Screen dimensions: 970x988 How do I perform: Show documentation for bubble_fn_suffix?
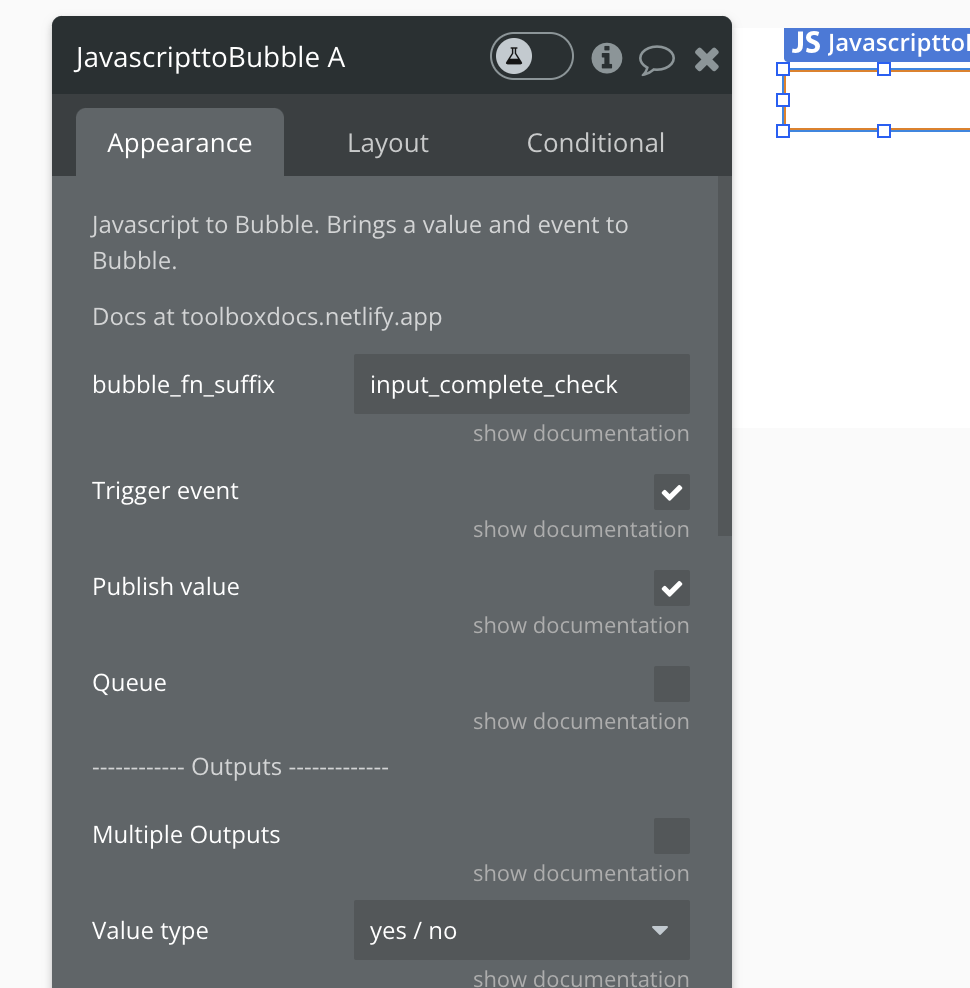[580, 434]
